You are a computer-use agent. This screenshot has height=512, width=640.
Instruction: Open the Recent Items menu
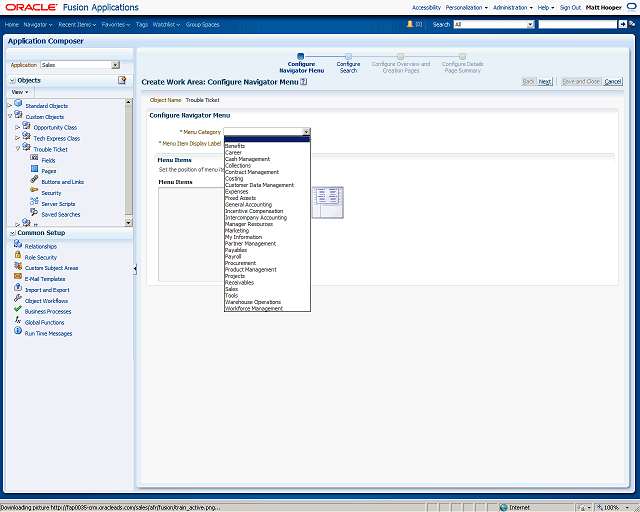[x=77, y=24]
